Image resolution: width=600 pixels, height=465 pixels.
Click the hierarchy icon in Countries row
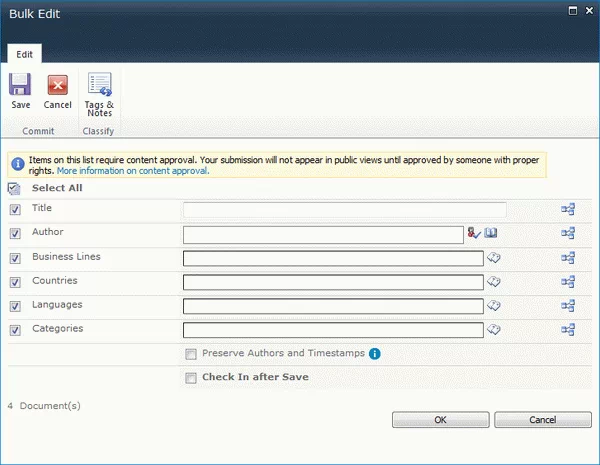tap(568, 282)
